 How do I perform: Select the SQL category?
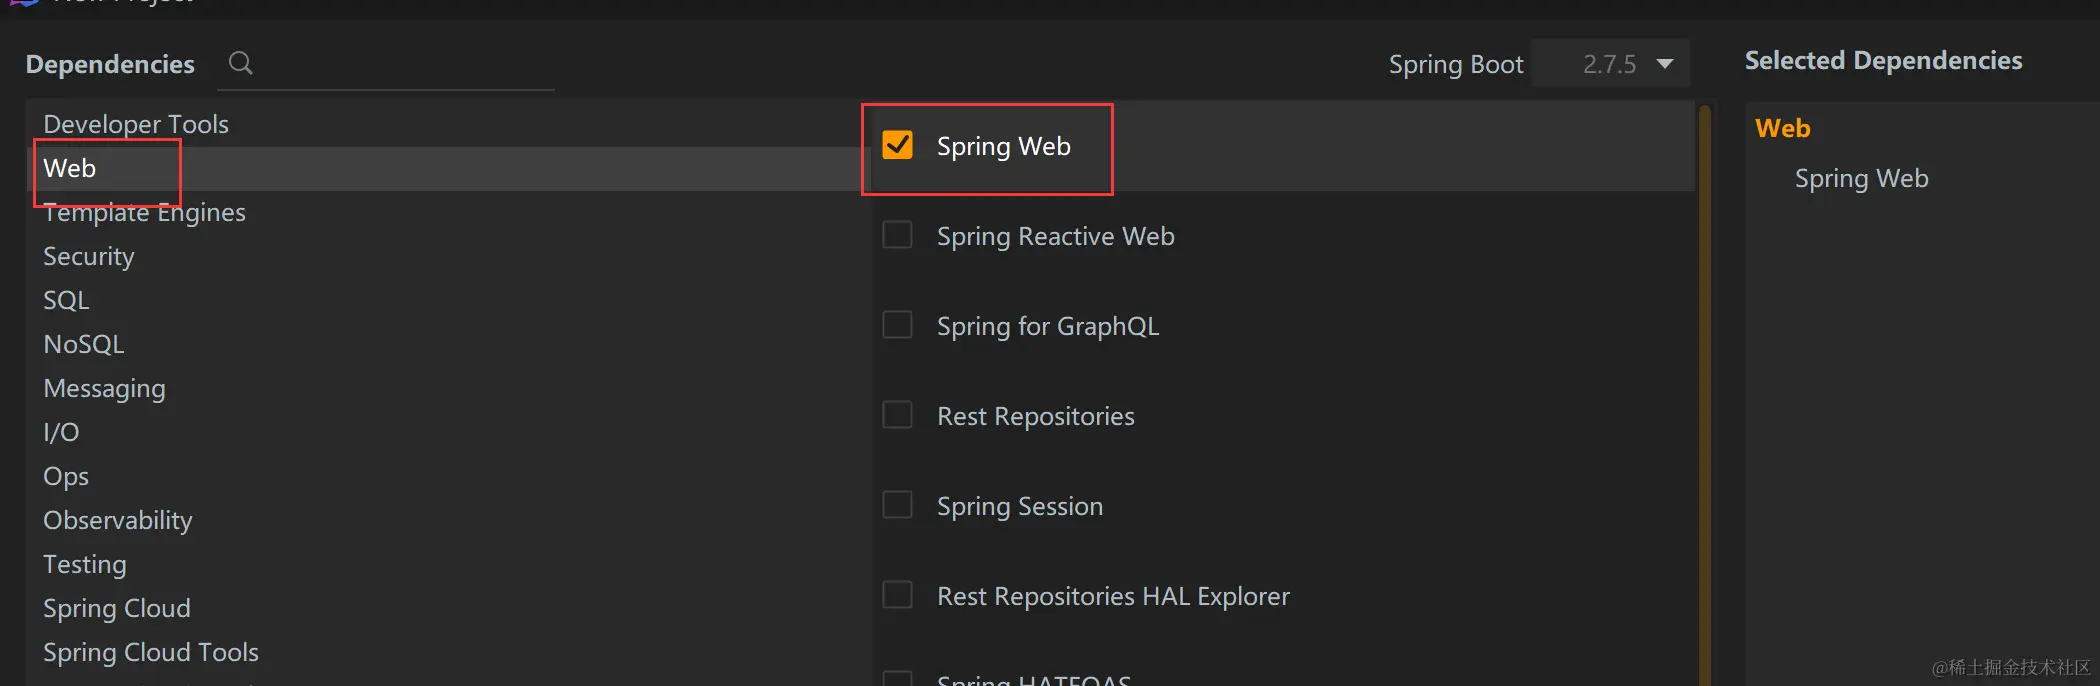pos(66,300)
